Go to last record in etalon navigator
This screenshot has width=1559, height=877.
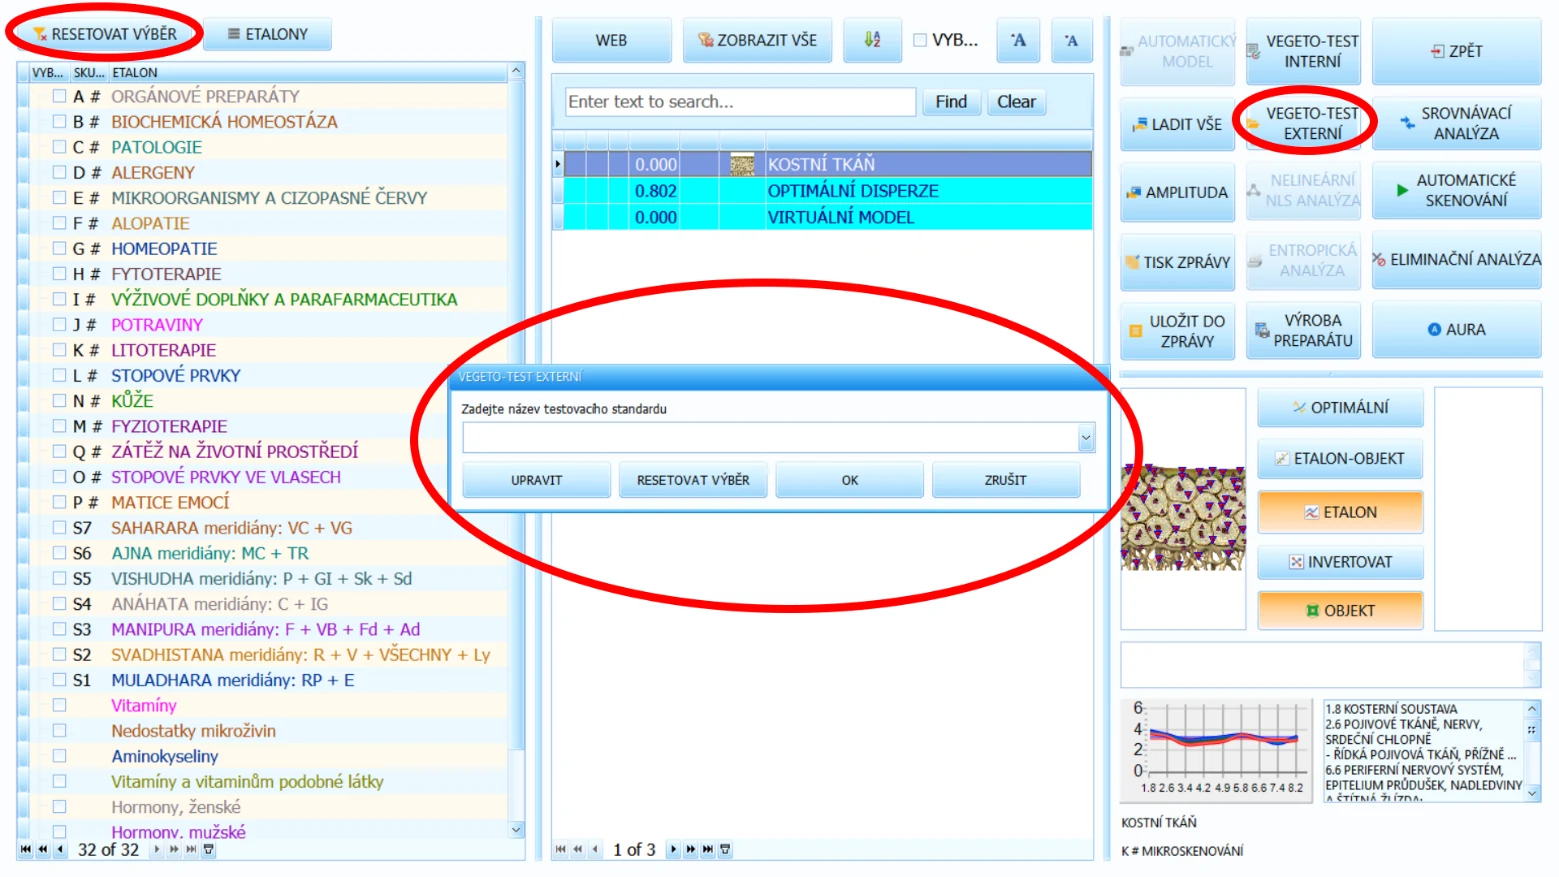[191, 849]
